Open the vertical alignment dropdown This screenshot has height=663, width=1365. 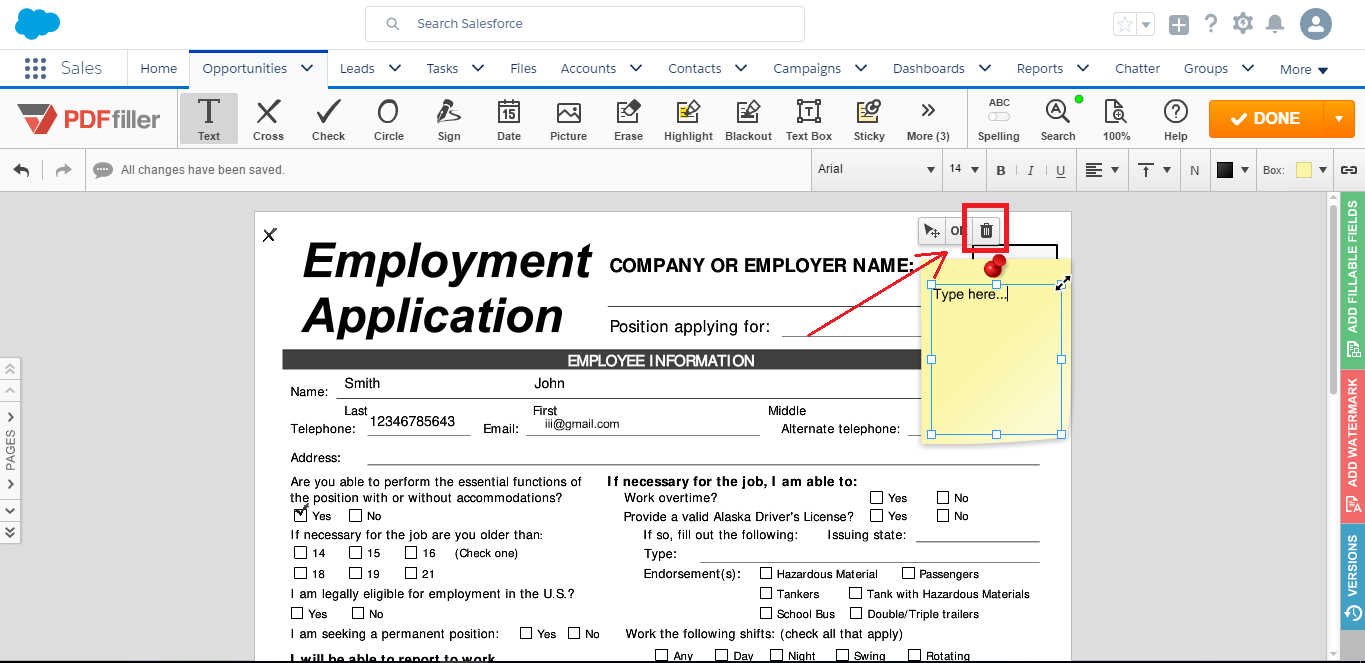click(x=1154, y=170)
